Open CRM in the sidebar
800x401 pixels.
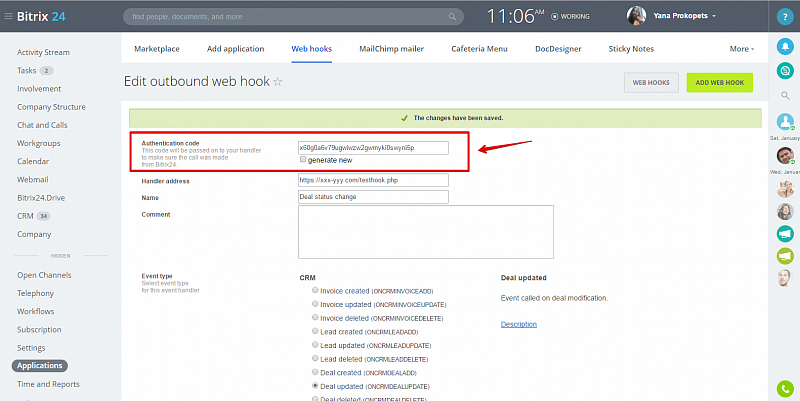pos(25,216)
